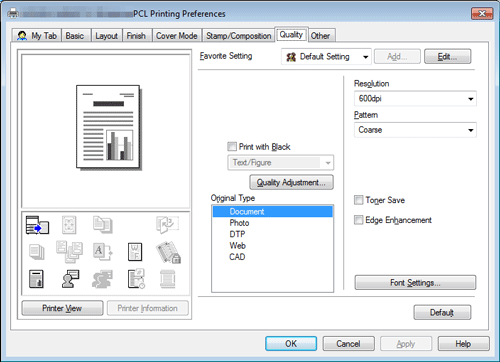The image size is (500, 362).
Task: Click the My Tab person icon
Action: (22, 36)
